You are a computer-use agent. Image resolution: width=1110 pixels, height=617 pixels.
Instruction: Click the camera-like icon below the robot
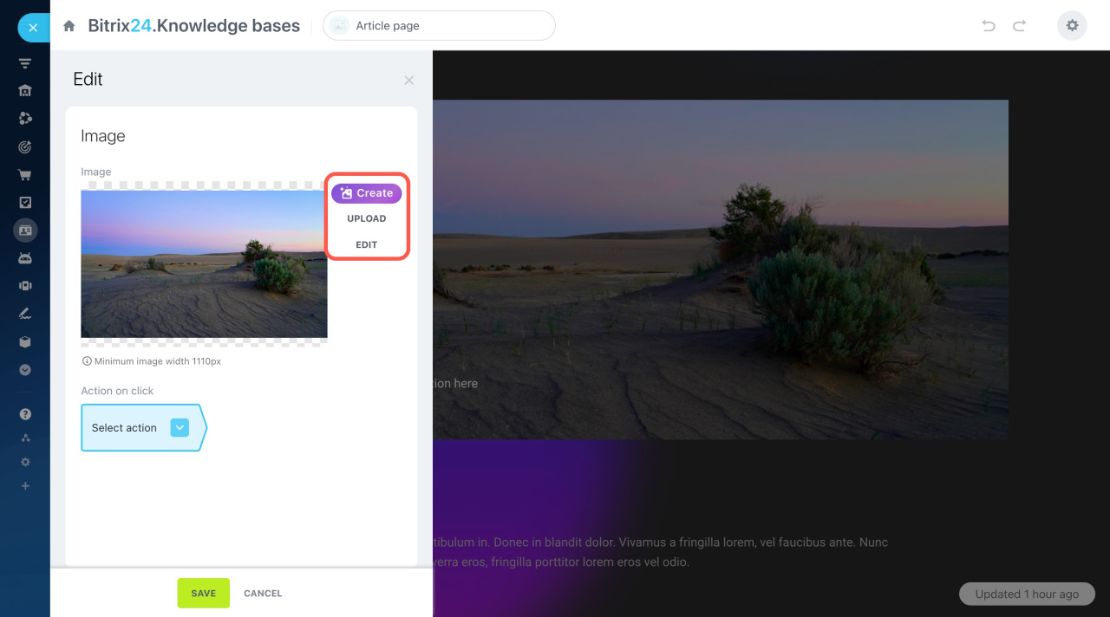tap(25, 286)
